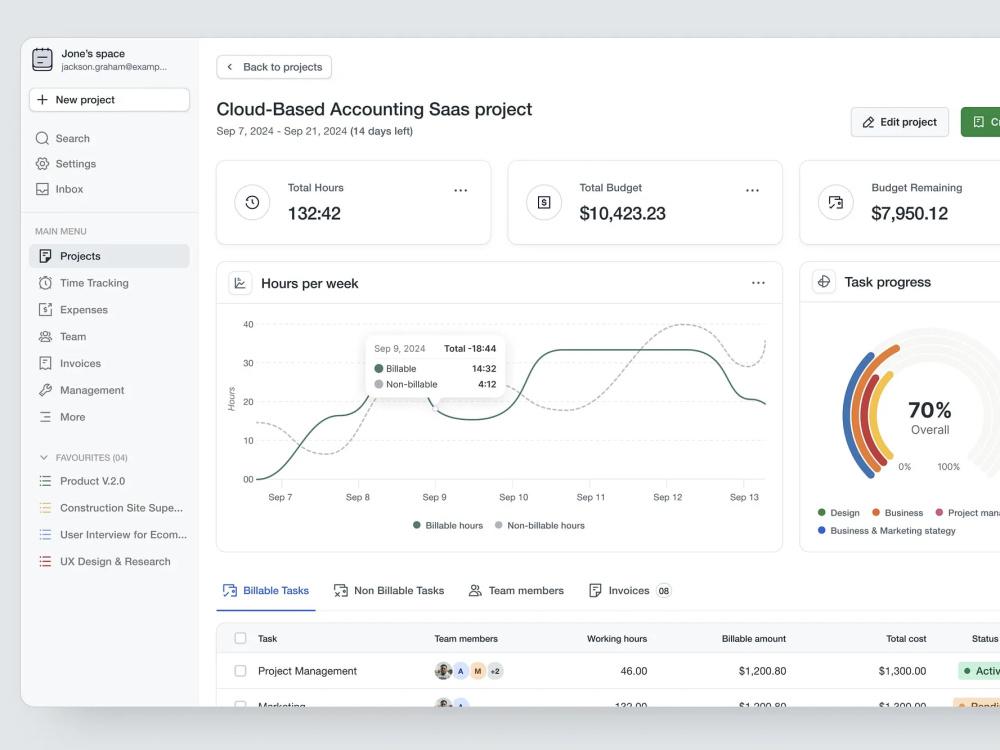Click the Sep 9 tooltip Billable color dot
Screen dimensions: 1000x750
[379, 369]
